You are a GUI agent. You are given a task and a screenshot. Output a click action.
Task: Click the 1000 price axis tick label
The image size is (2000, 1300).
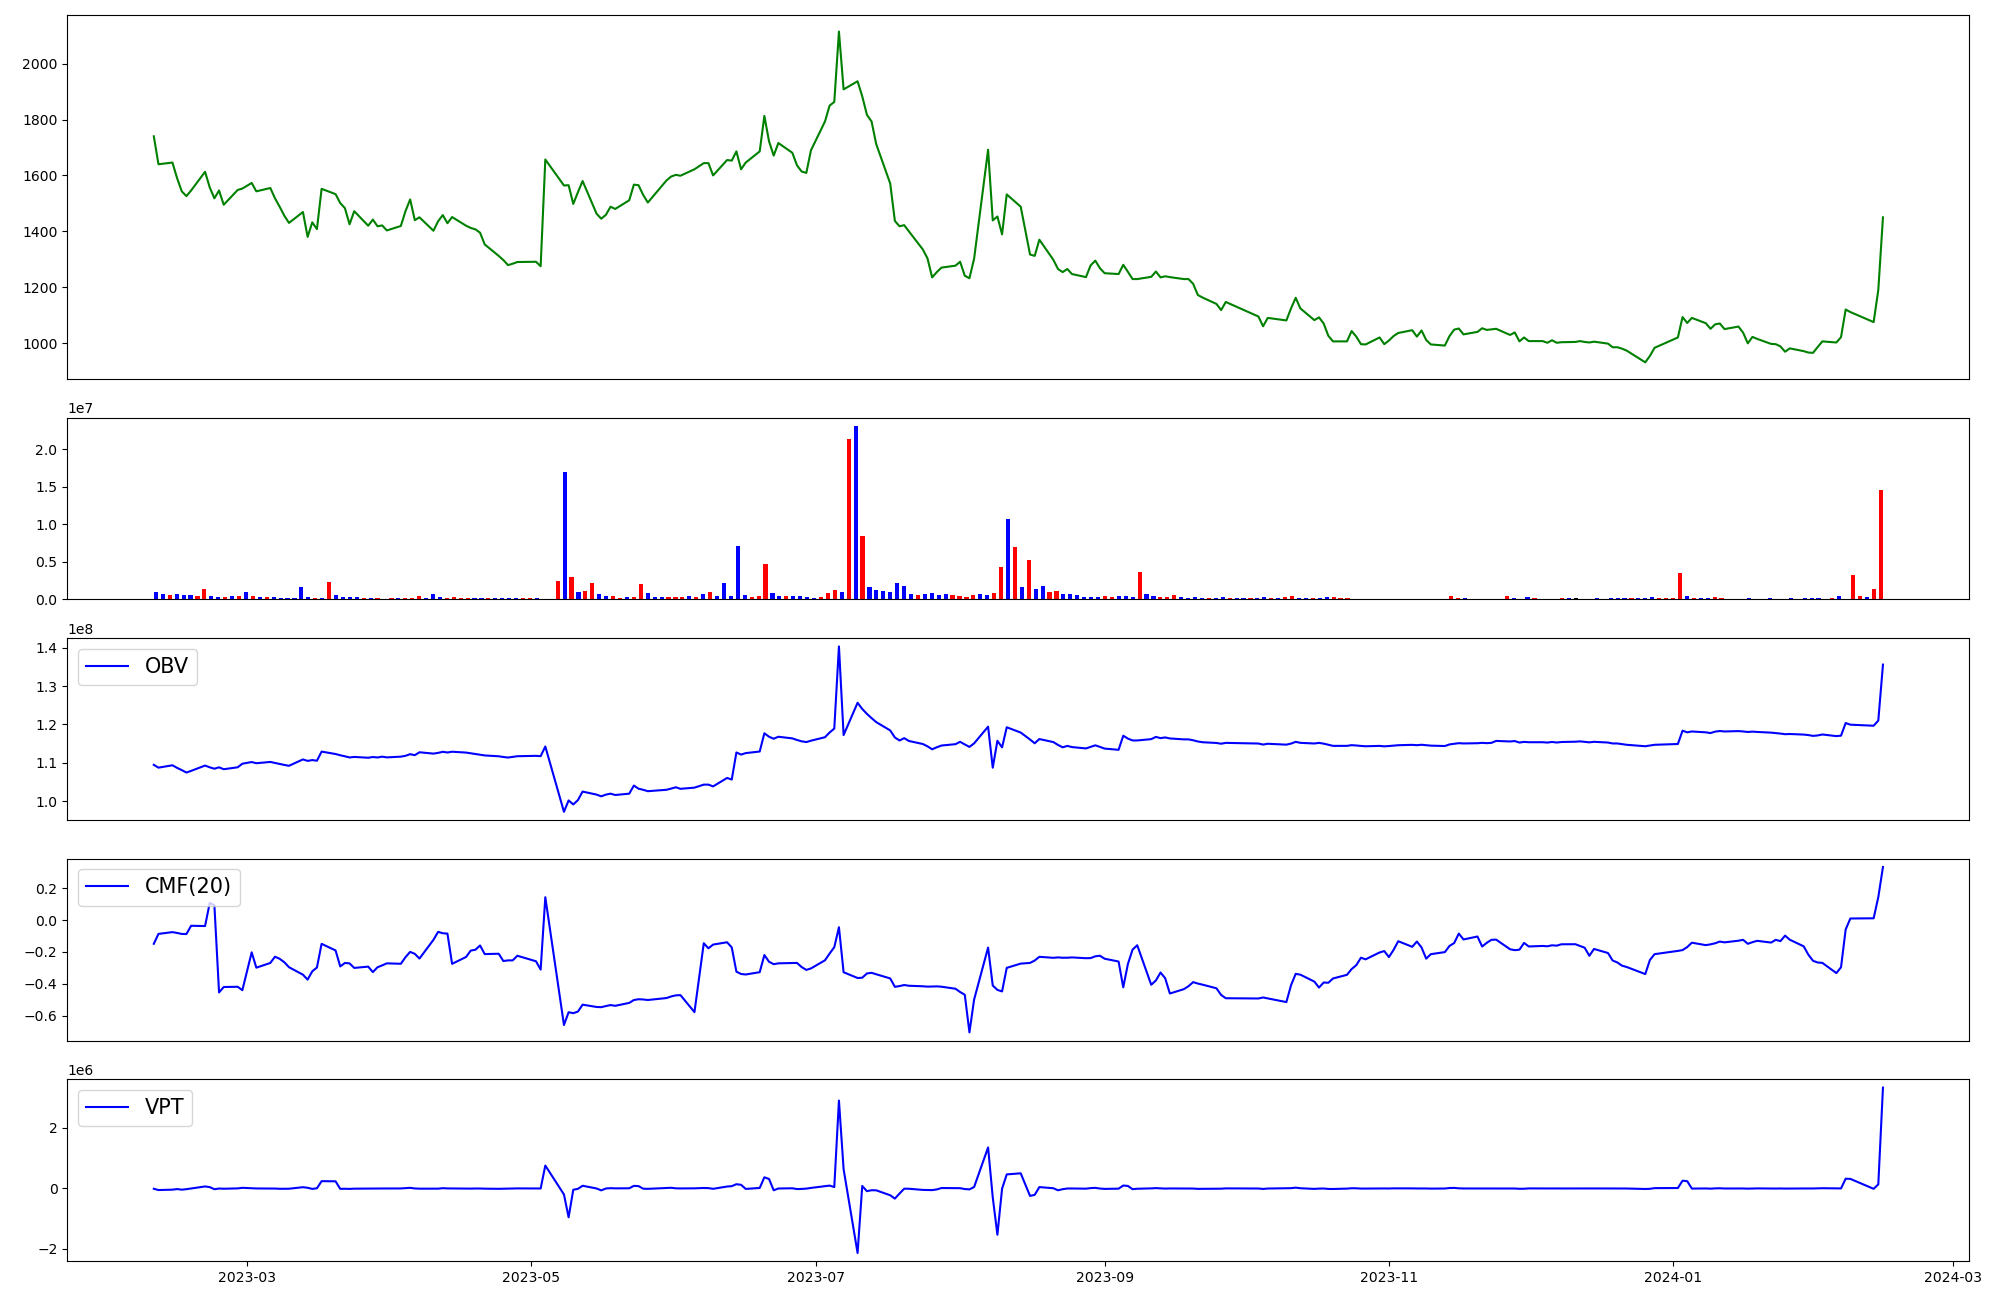pyautogui.click(x=39, y=344)
